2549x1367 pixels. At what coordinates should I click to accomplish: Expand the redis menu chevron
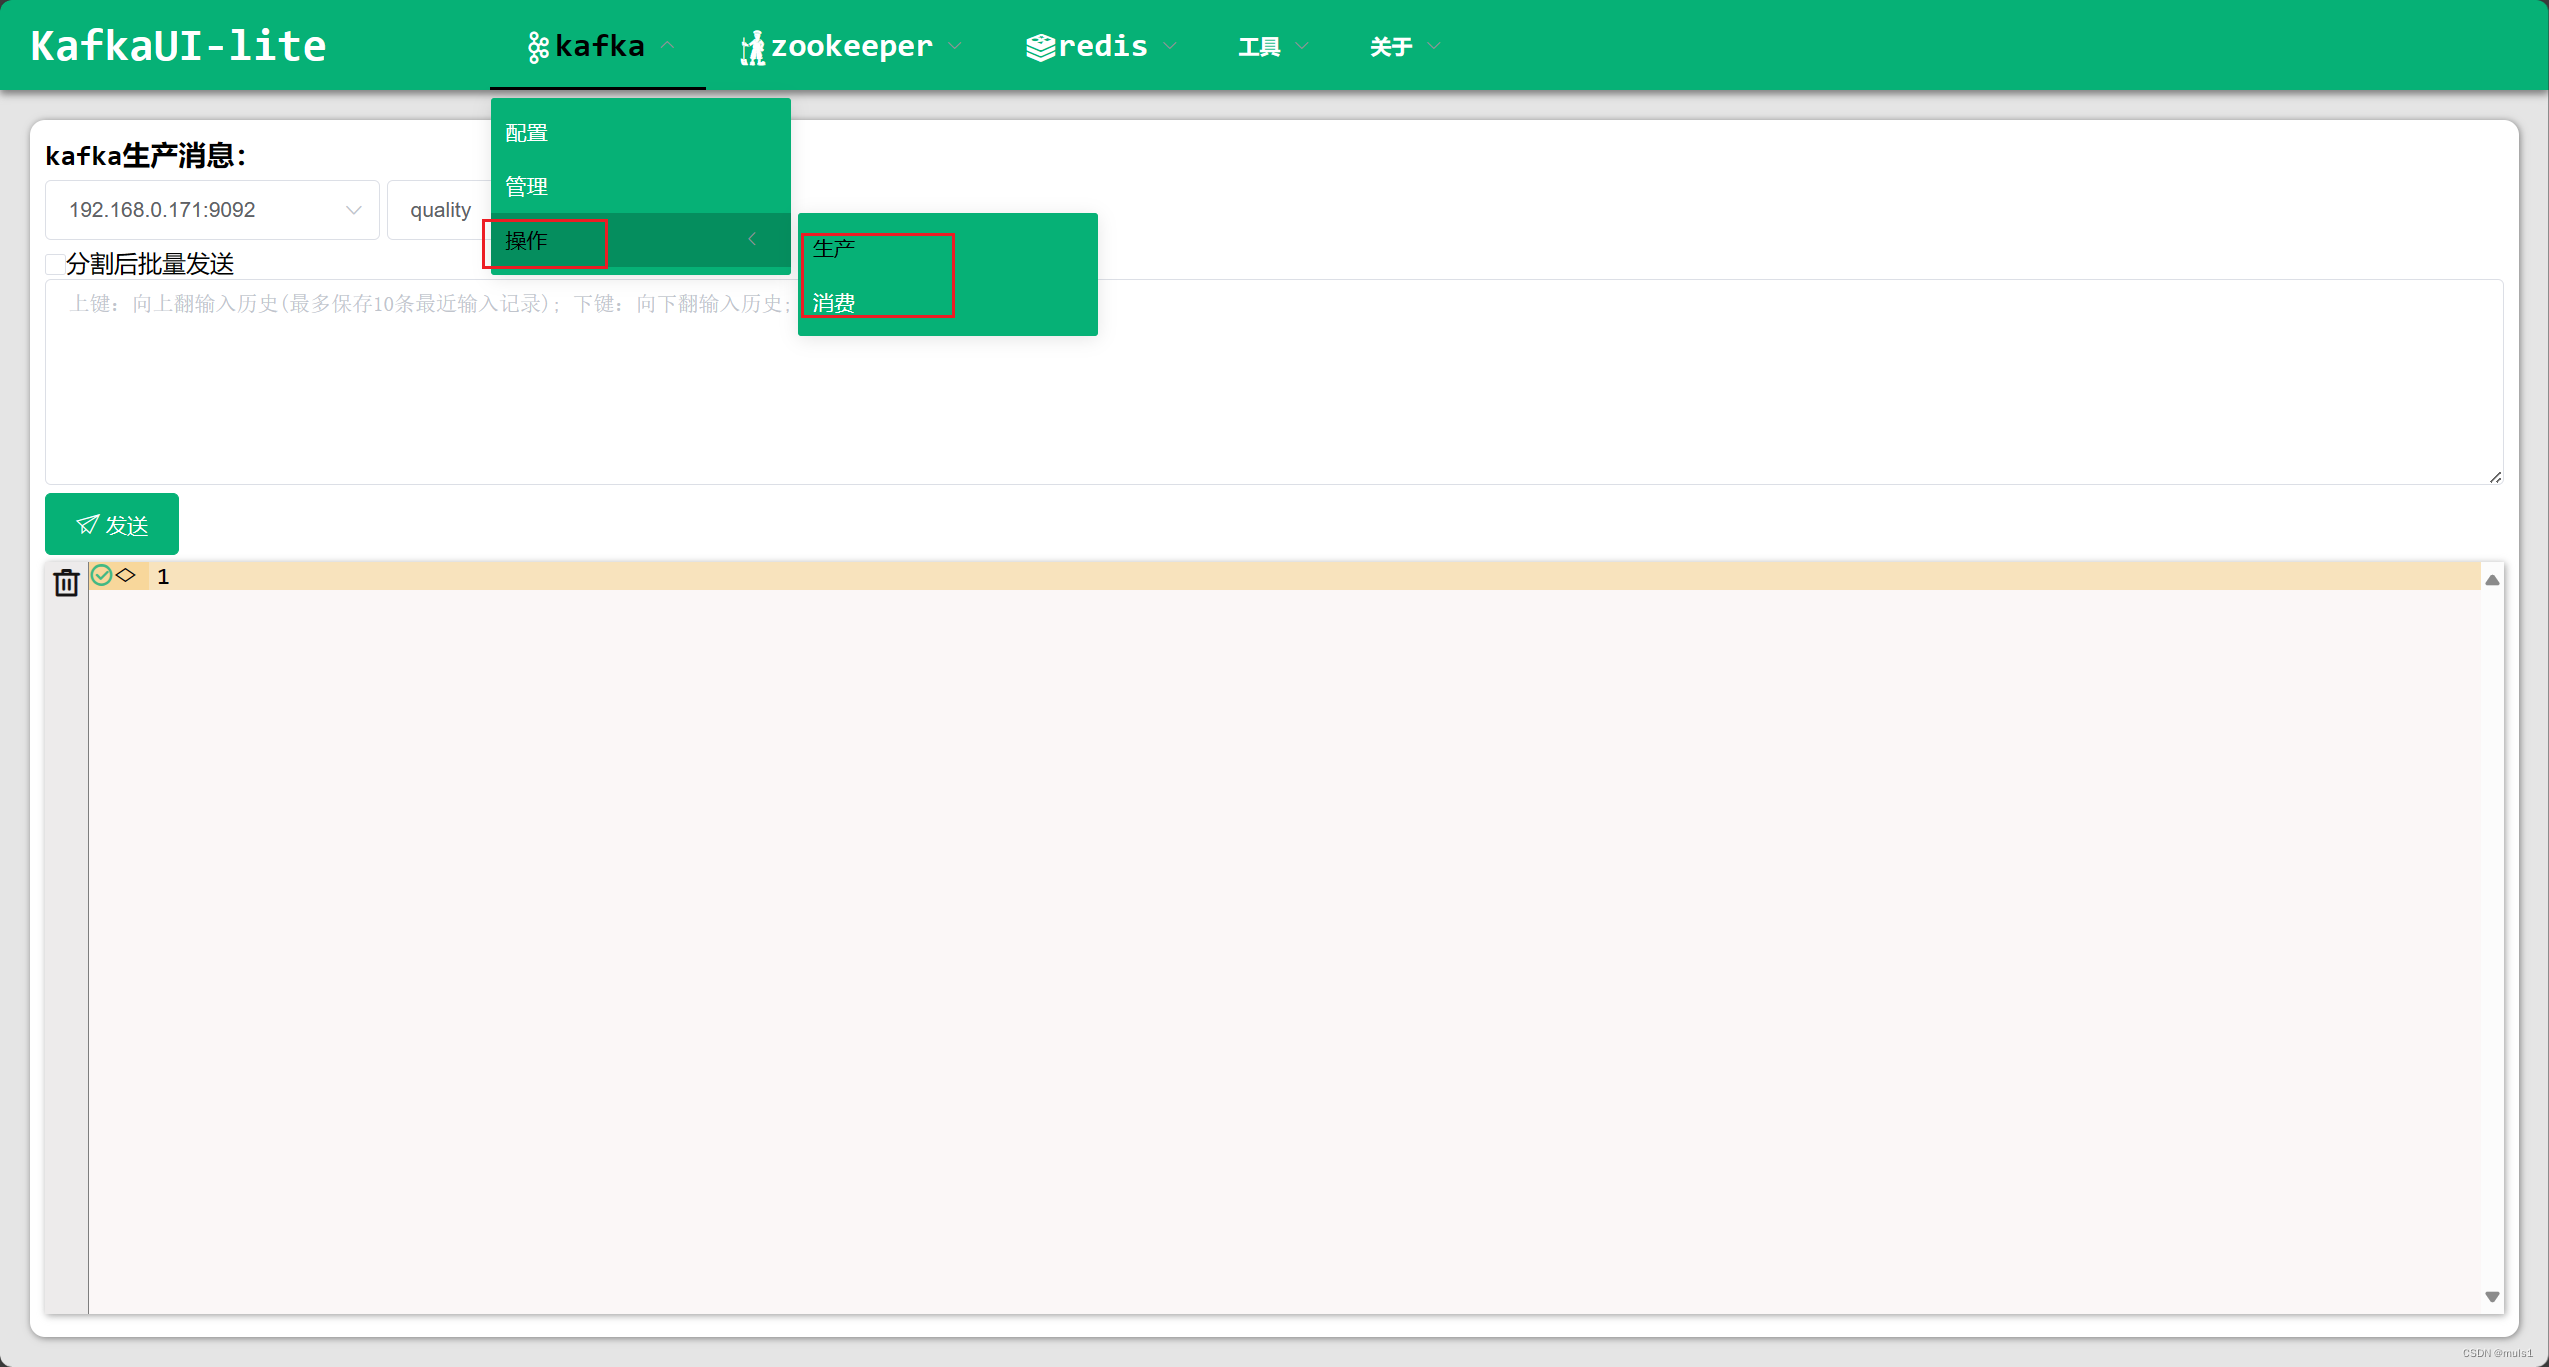[1170, 46]
